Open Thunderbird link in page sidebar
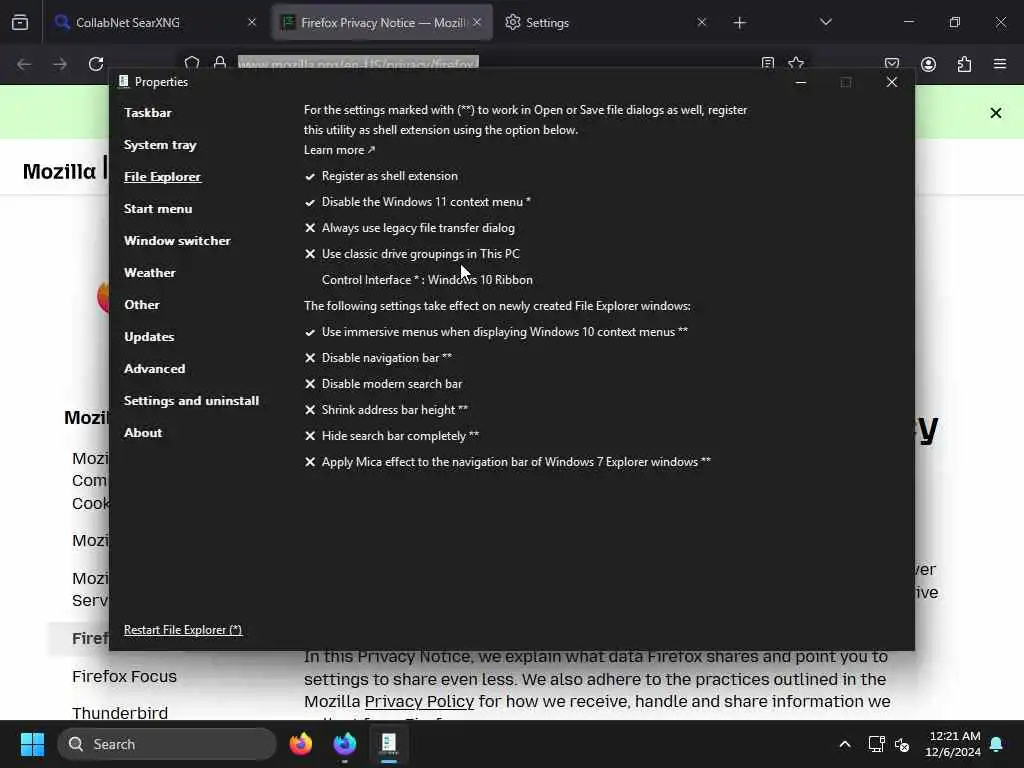The width and height of the screenshot is (1024, 768). tap(120, 712)
